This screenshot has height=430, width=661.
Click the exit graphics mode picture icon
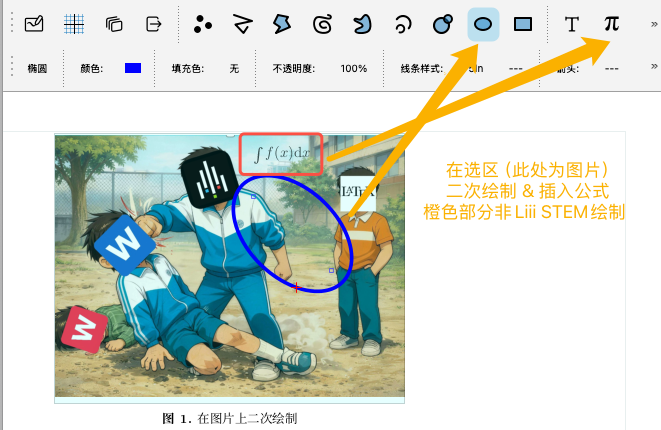pyautogui.click(x=34, y=24)
